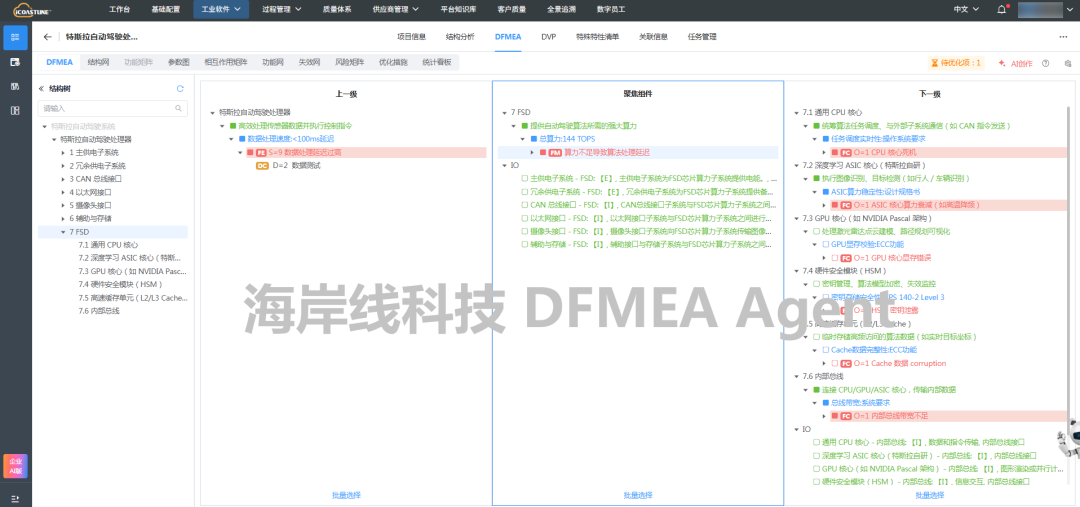Screen dimensions: 1080x507
Task: Click the 待优化项 : 1 button
Action: 956,62
